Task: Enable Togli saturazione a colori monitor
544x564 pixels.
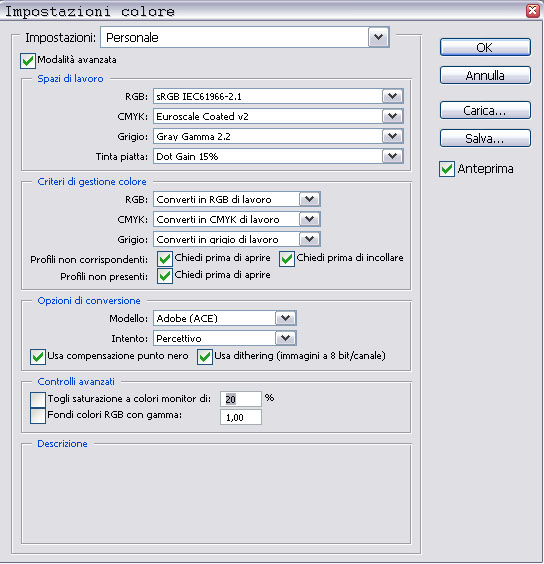Action: click(x=38, y=400)
